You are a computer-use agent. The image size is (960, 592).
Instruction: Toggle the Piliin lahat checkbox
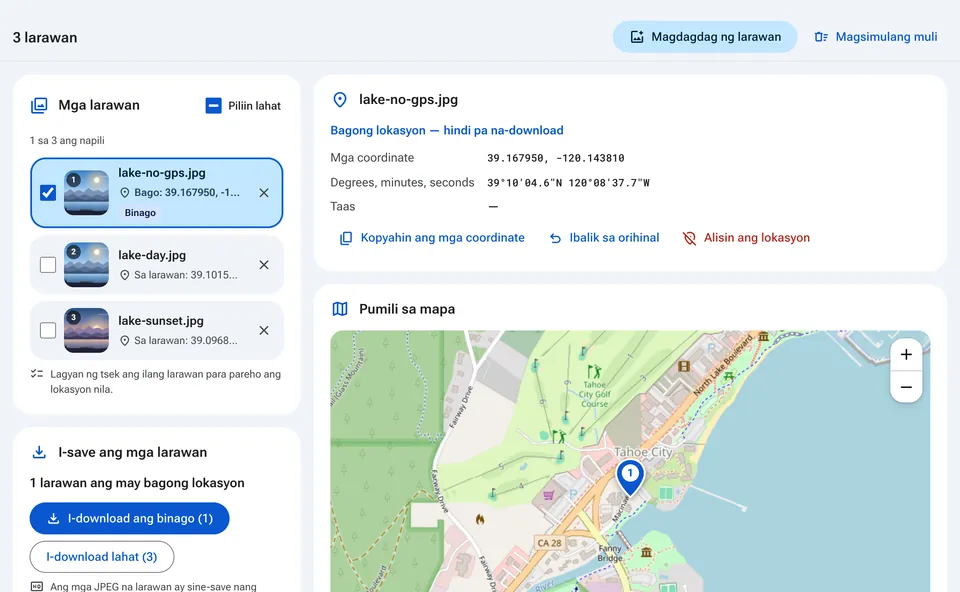[x=213, y=106]
